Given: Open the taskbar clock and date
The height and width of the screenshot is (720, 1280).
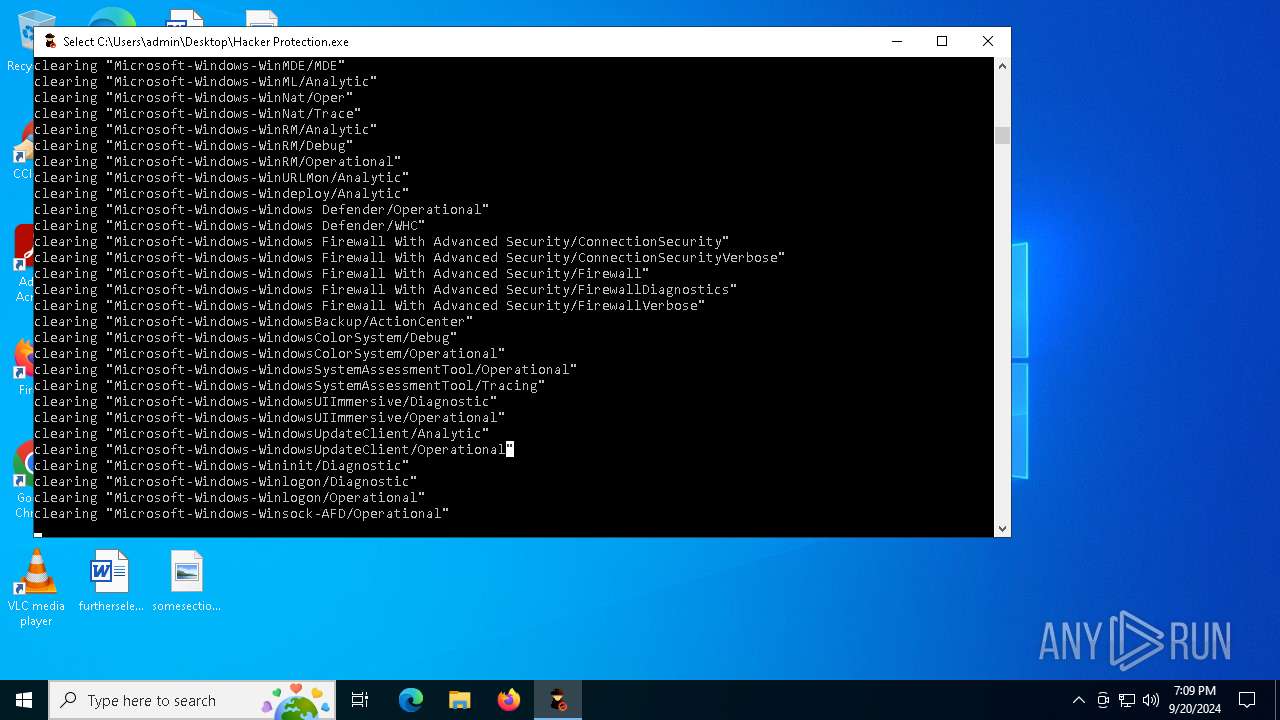Looking at the screenshot, I should [x=1194, y=700].
